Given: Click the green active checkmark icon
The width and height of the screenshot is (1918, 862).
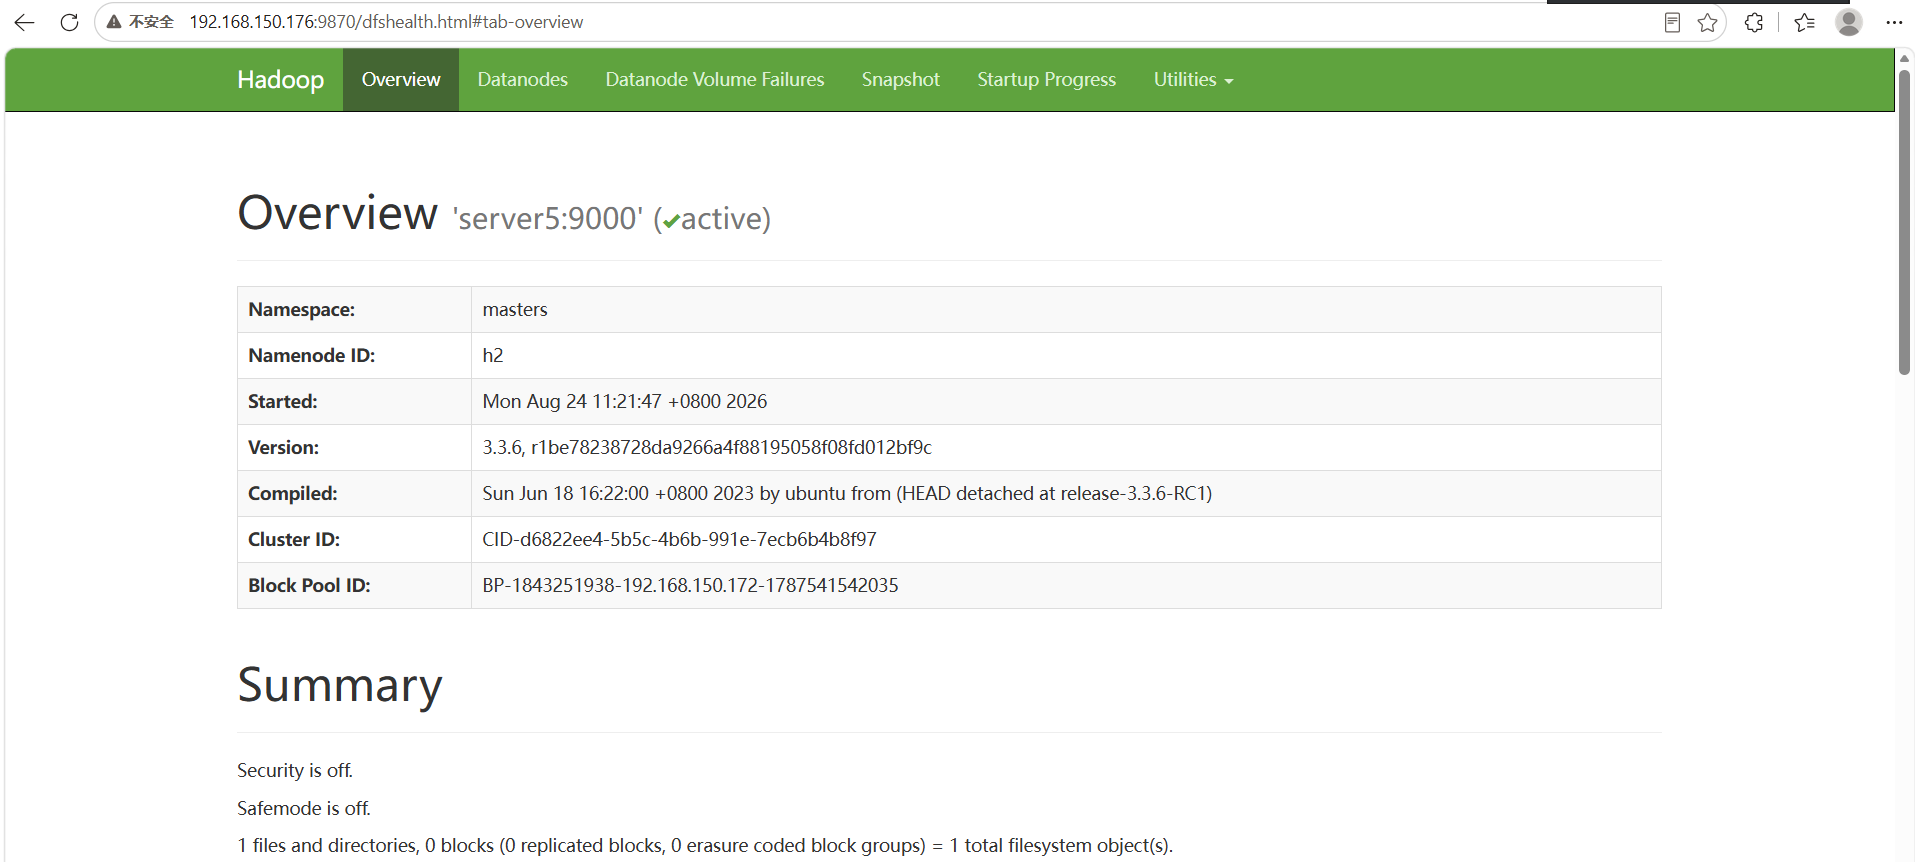Looking at the screenshot, I should [671, 221].
